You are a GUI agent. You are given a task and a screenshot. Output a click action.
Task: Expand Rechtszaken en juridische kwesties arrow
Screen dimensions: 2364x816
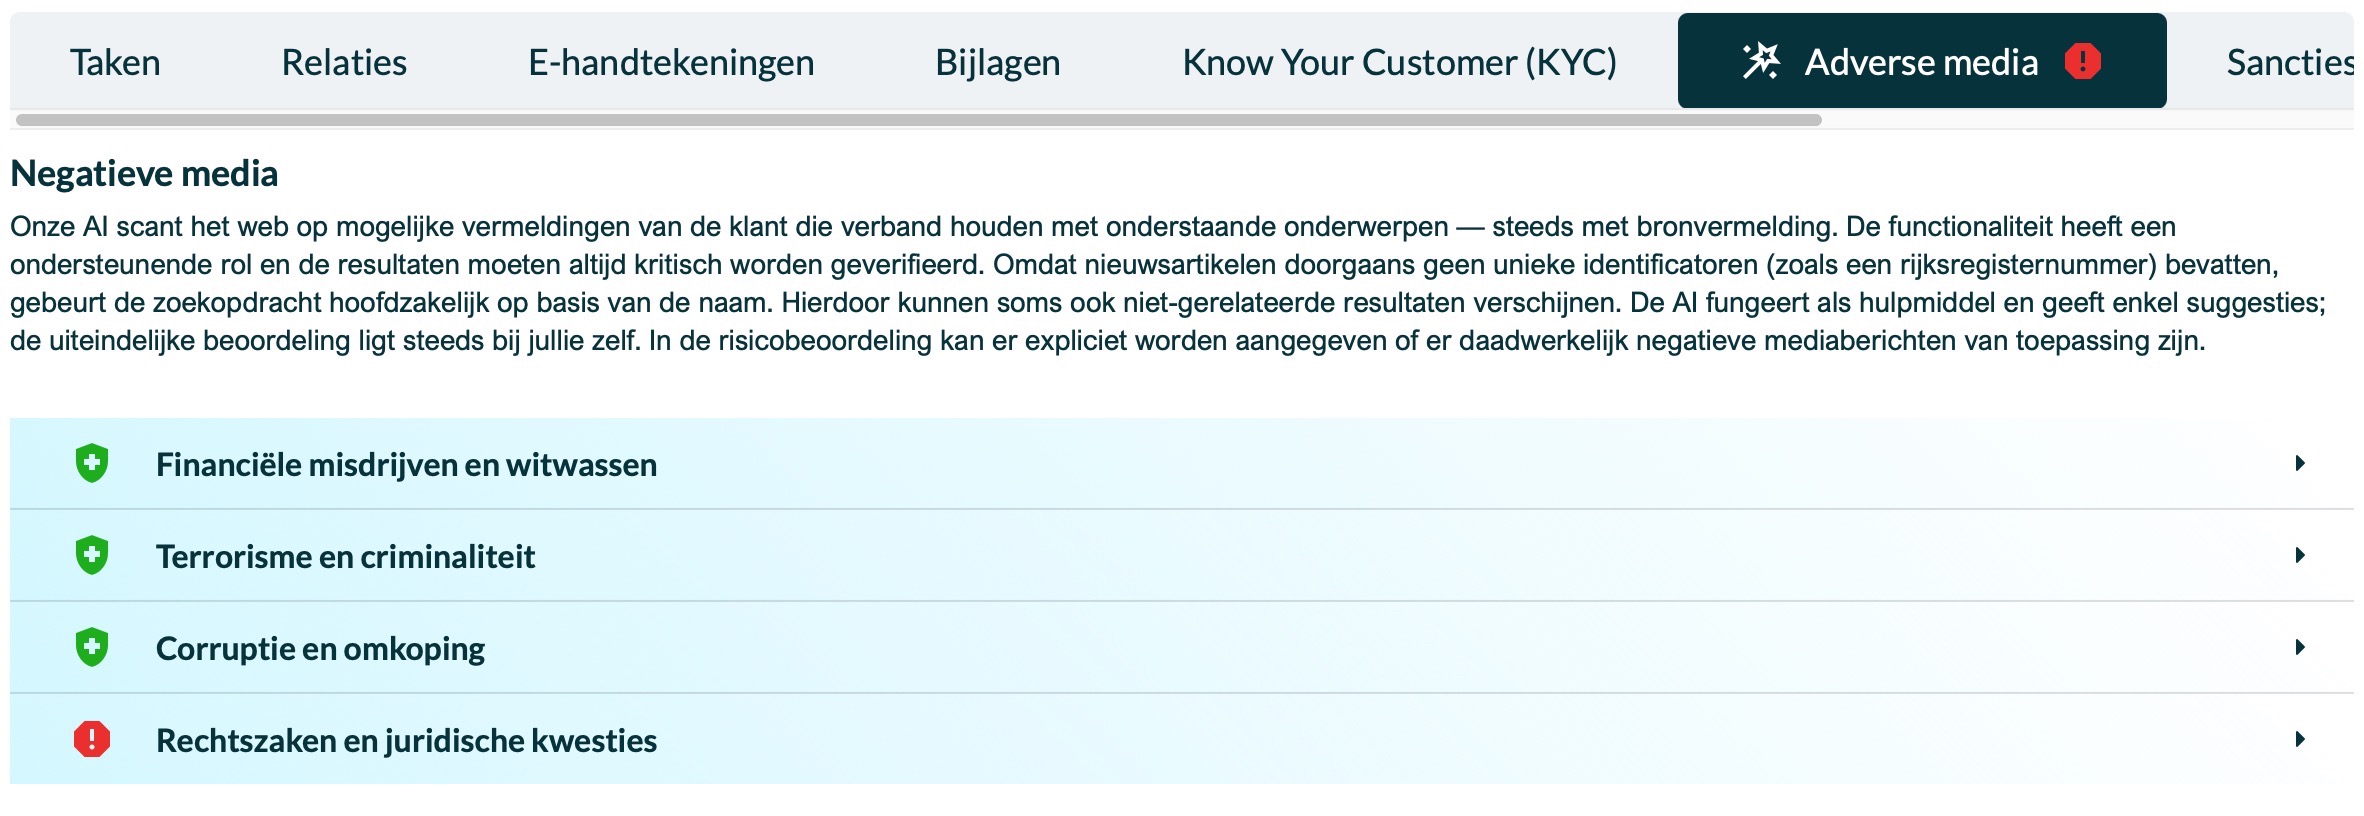(2300, 740)
